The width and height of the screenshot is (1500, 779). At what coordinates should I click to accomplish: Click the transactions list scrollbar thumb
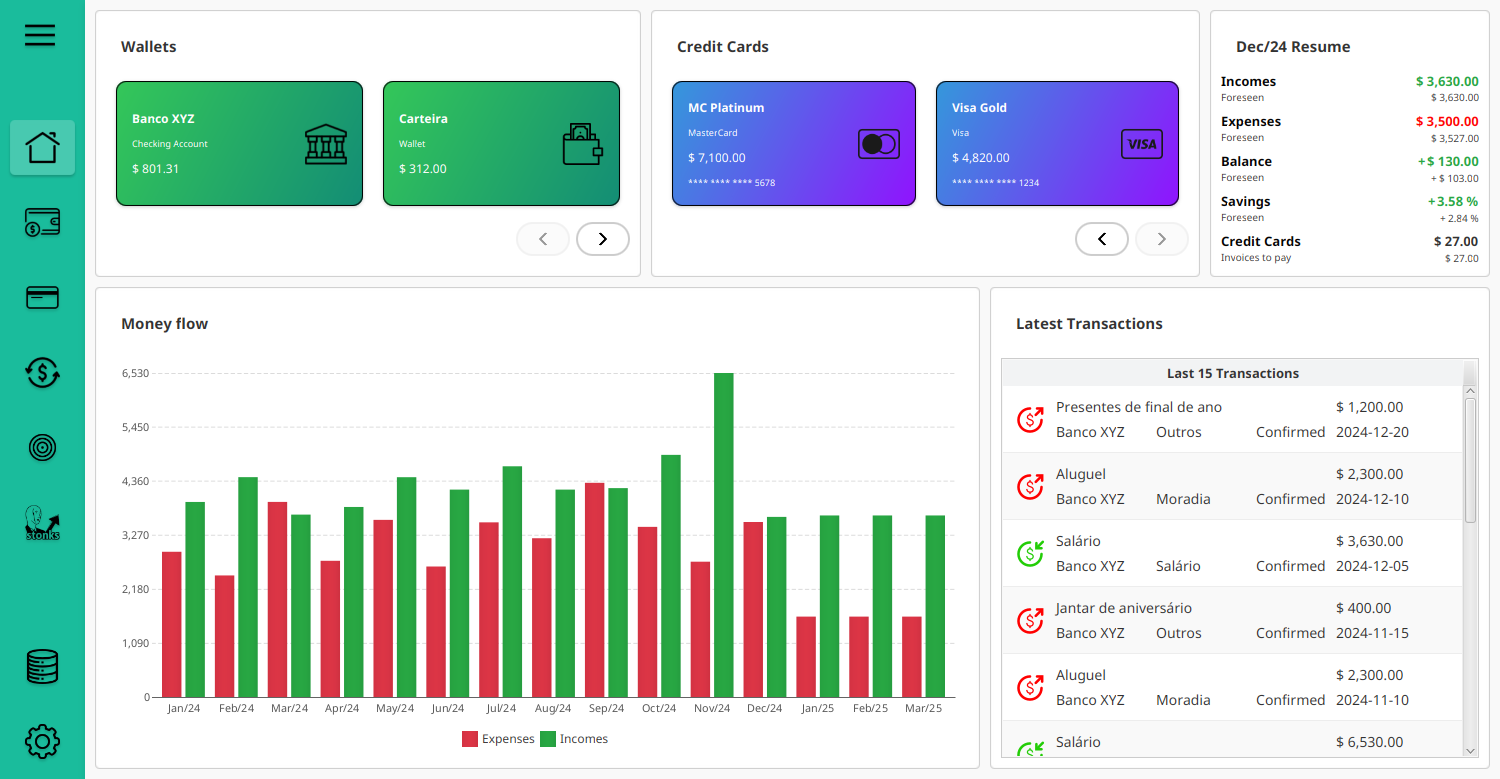click(x=1470, y=460)
